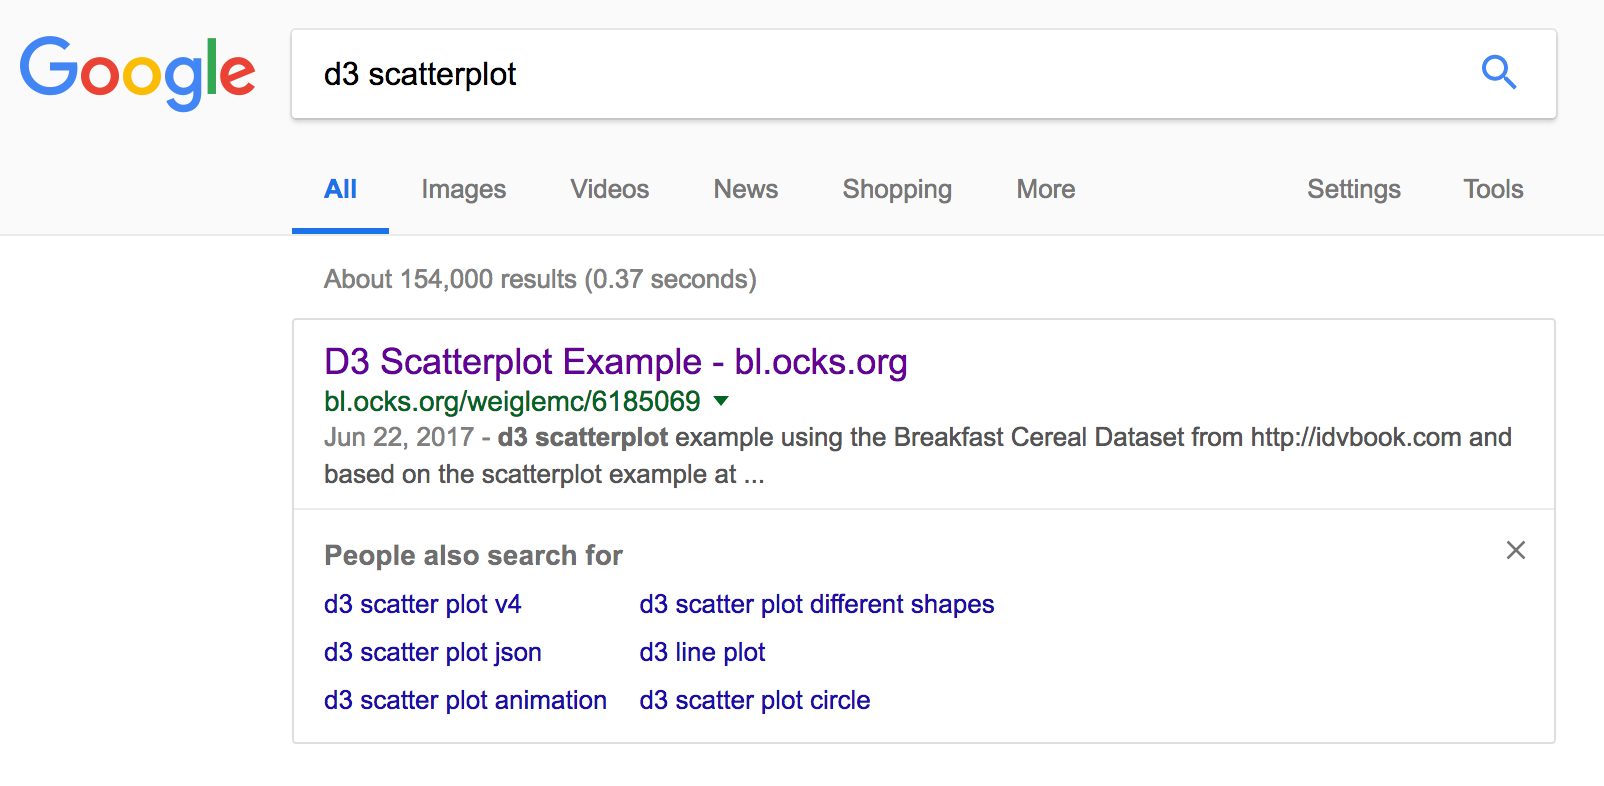The height and width of the screenshot is (786, 1604).
Task: Search for d3 scatter plot different shapes
Action: pyautogui.click(x=816, y=604)
